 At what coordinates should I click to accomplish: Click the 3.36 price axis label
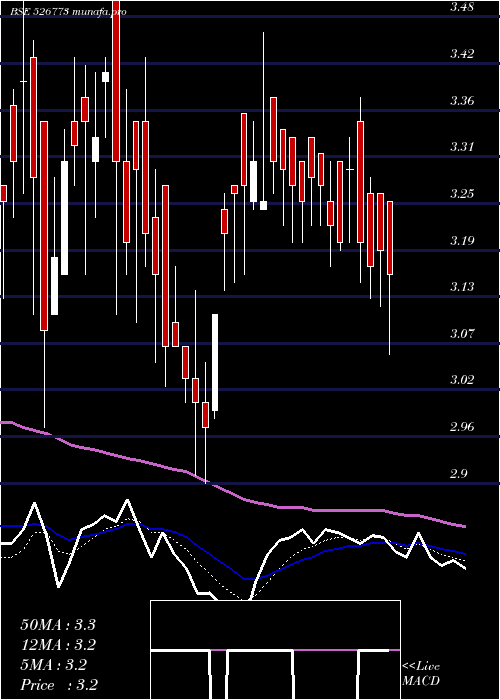[x=462, y=101]
